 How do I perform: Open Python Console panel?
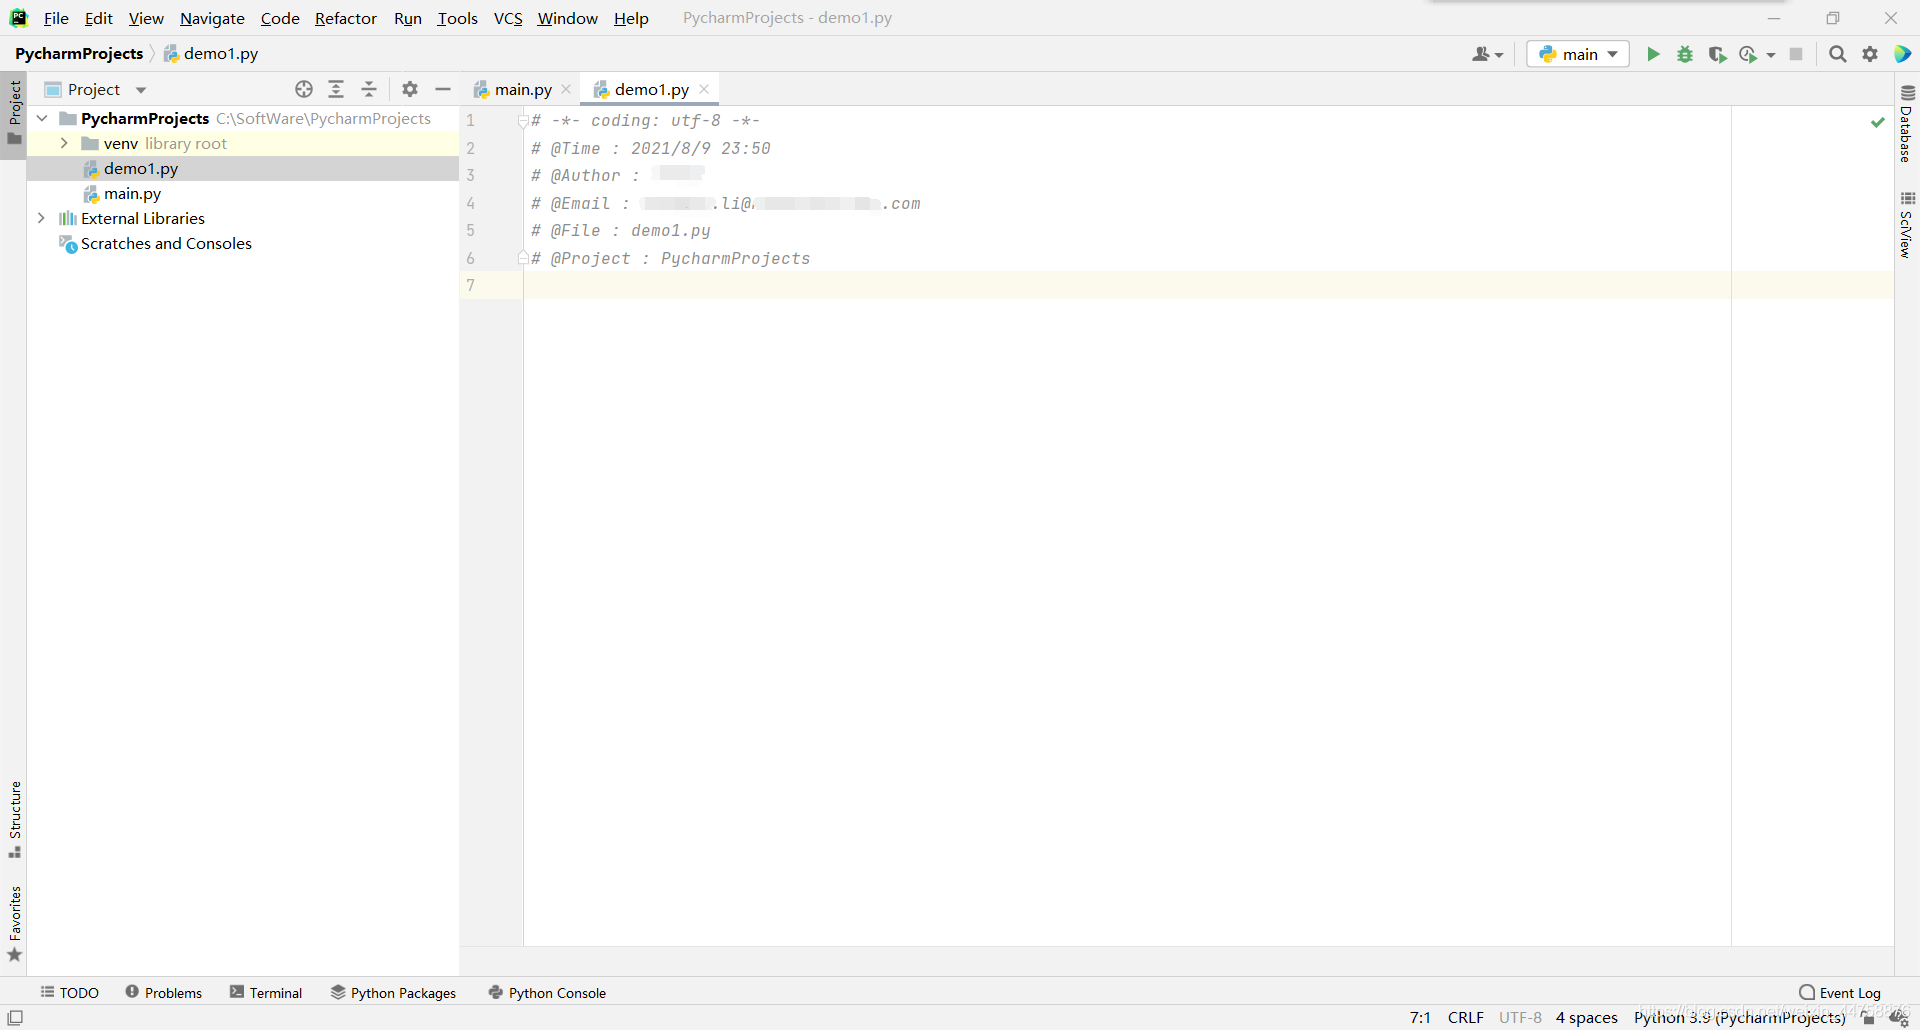coord(547,992)
